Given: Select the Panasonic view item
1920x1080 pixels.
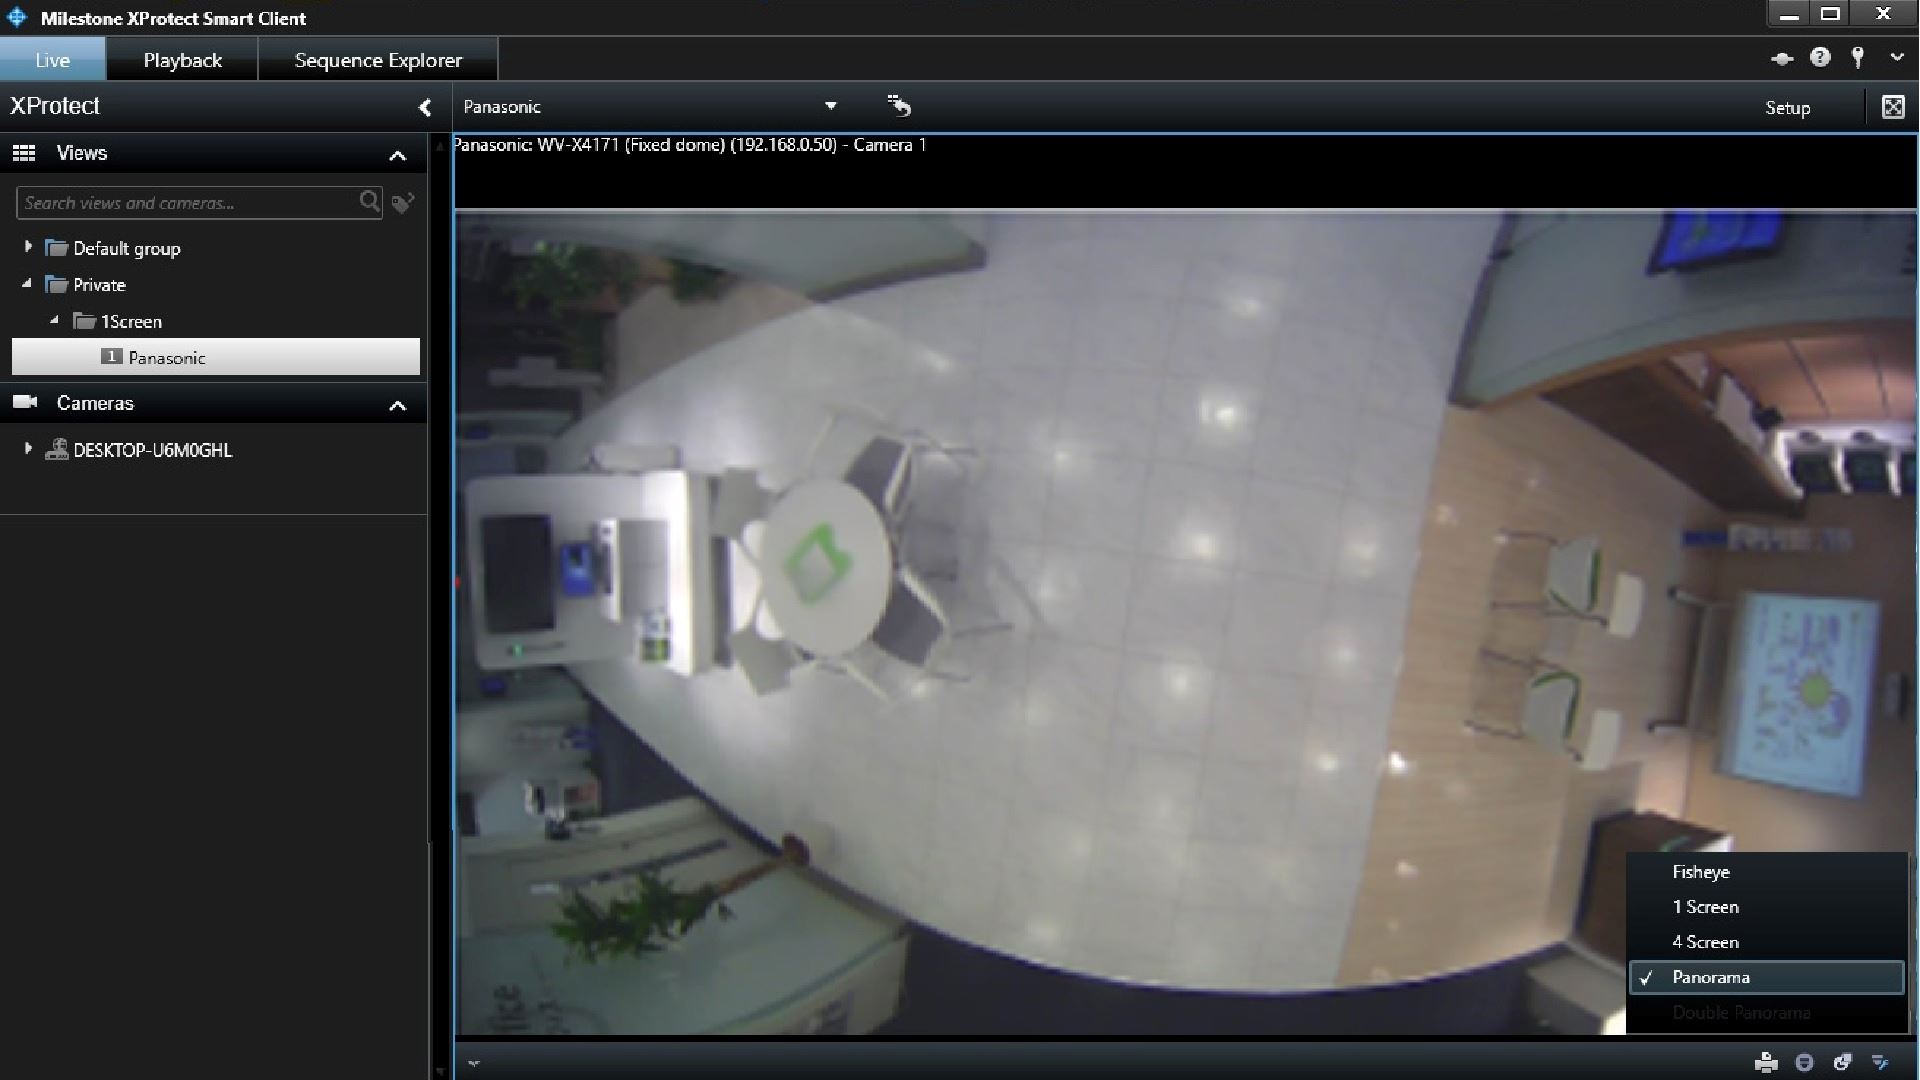Looking at the screenshot, I should pos(216,357).
